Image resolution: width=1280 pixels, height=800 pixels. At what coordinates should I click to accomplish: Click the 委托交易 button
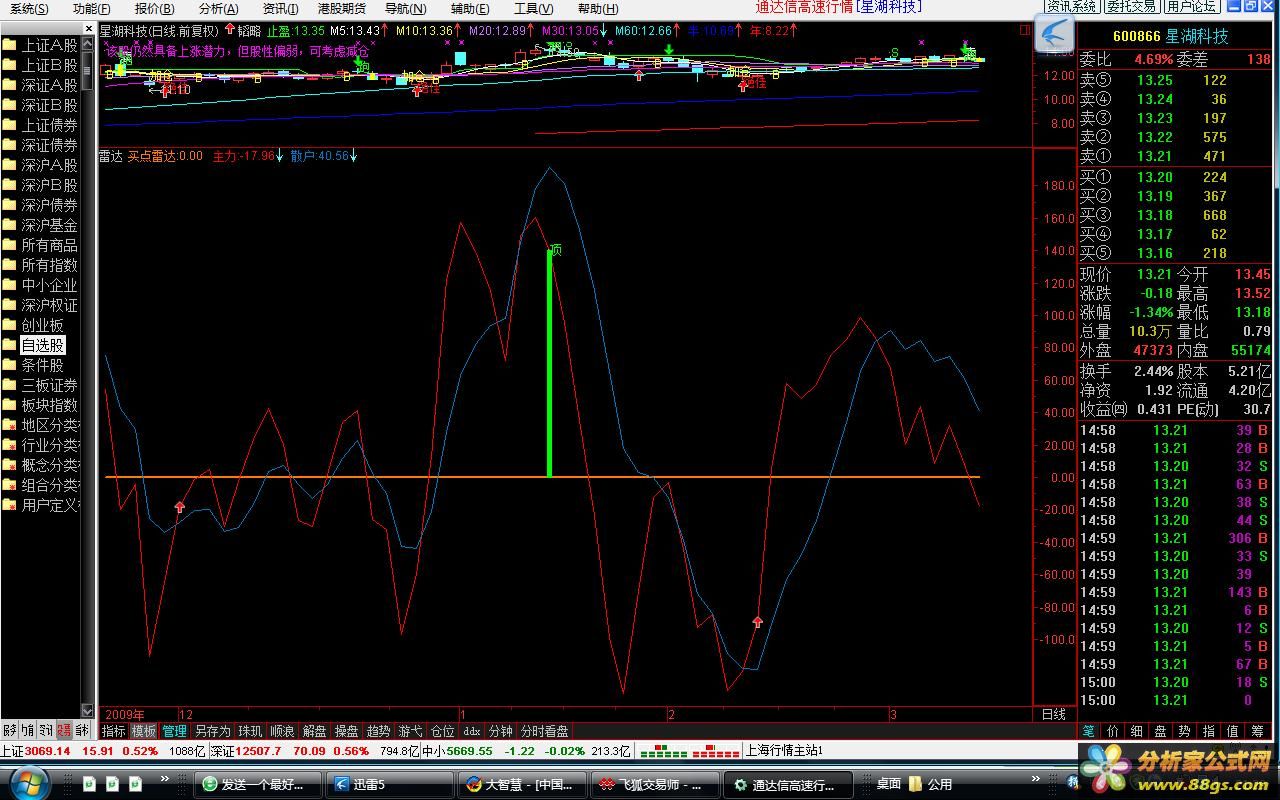tap(1131, 7)
